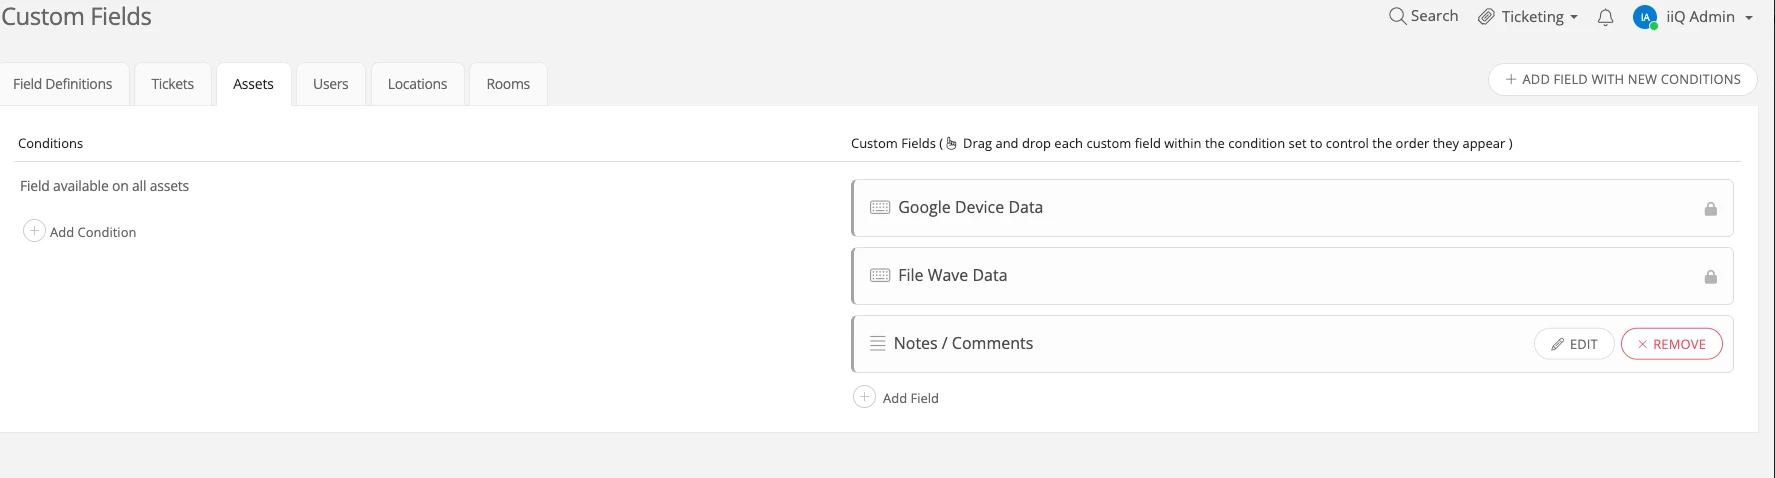Open the notifications bell
The width and height of the screenshot is (1775, 478).
[1605, 17]
